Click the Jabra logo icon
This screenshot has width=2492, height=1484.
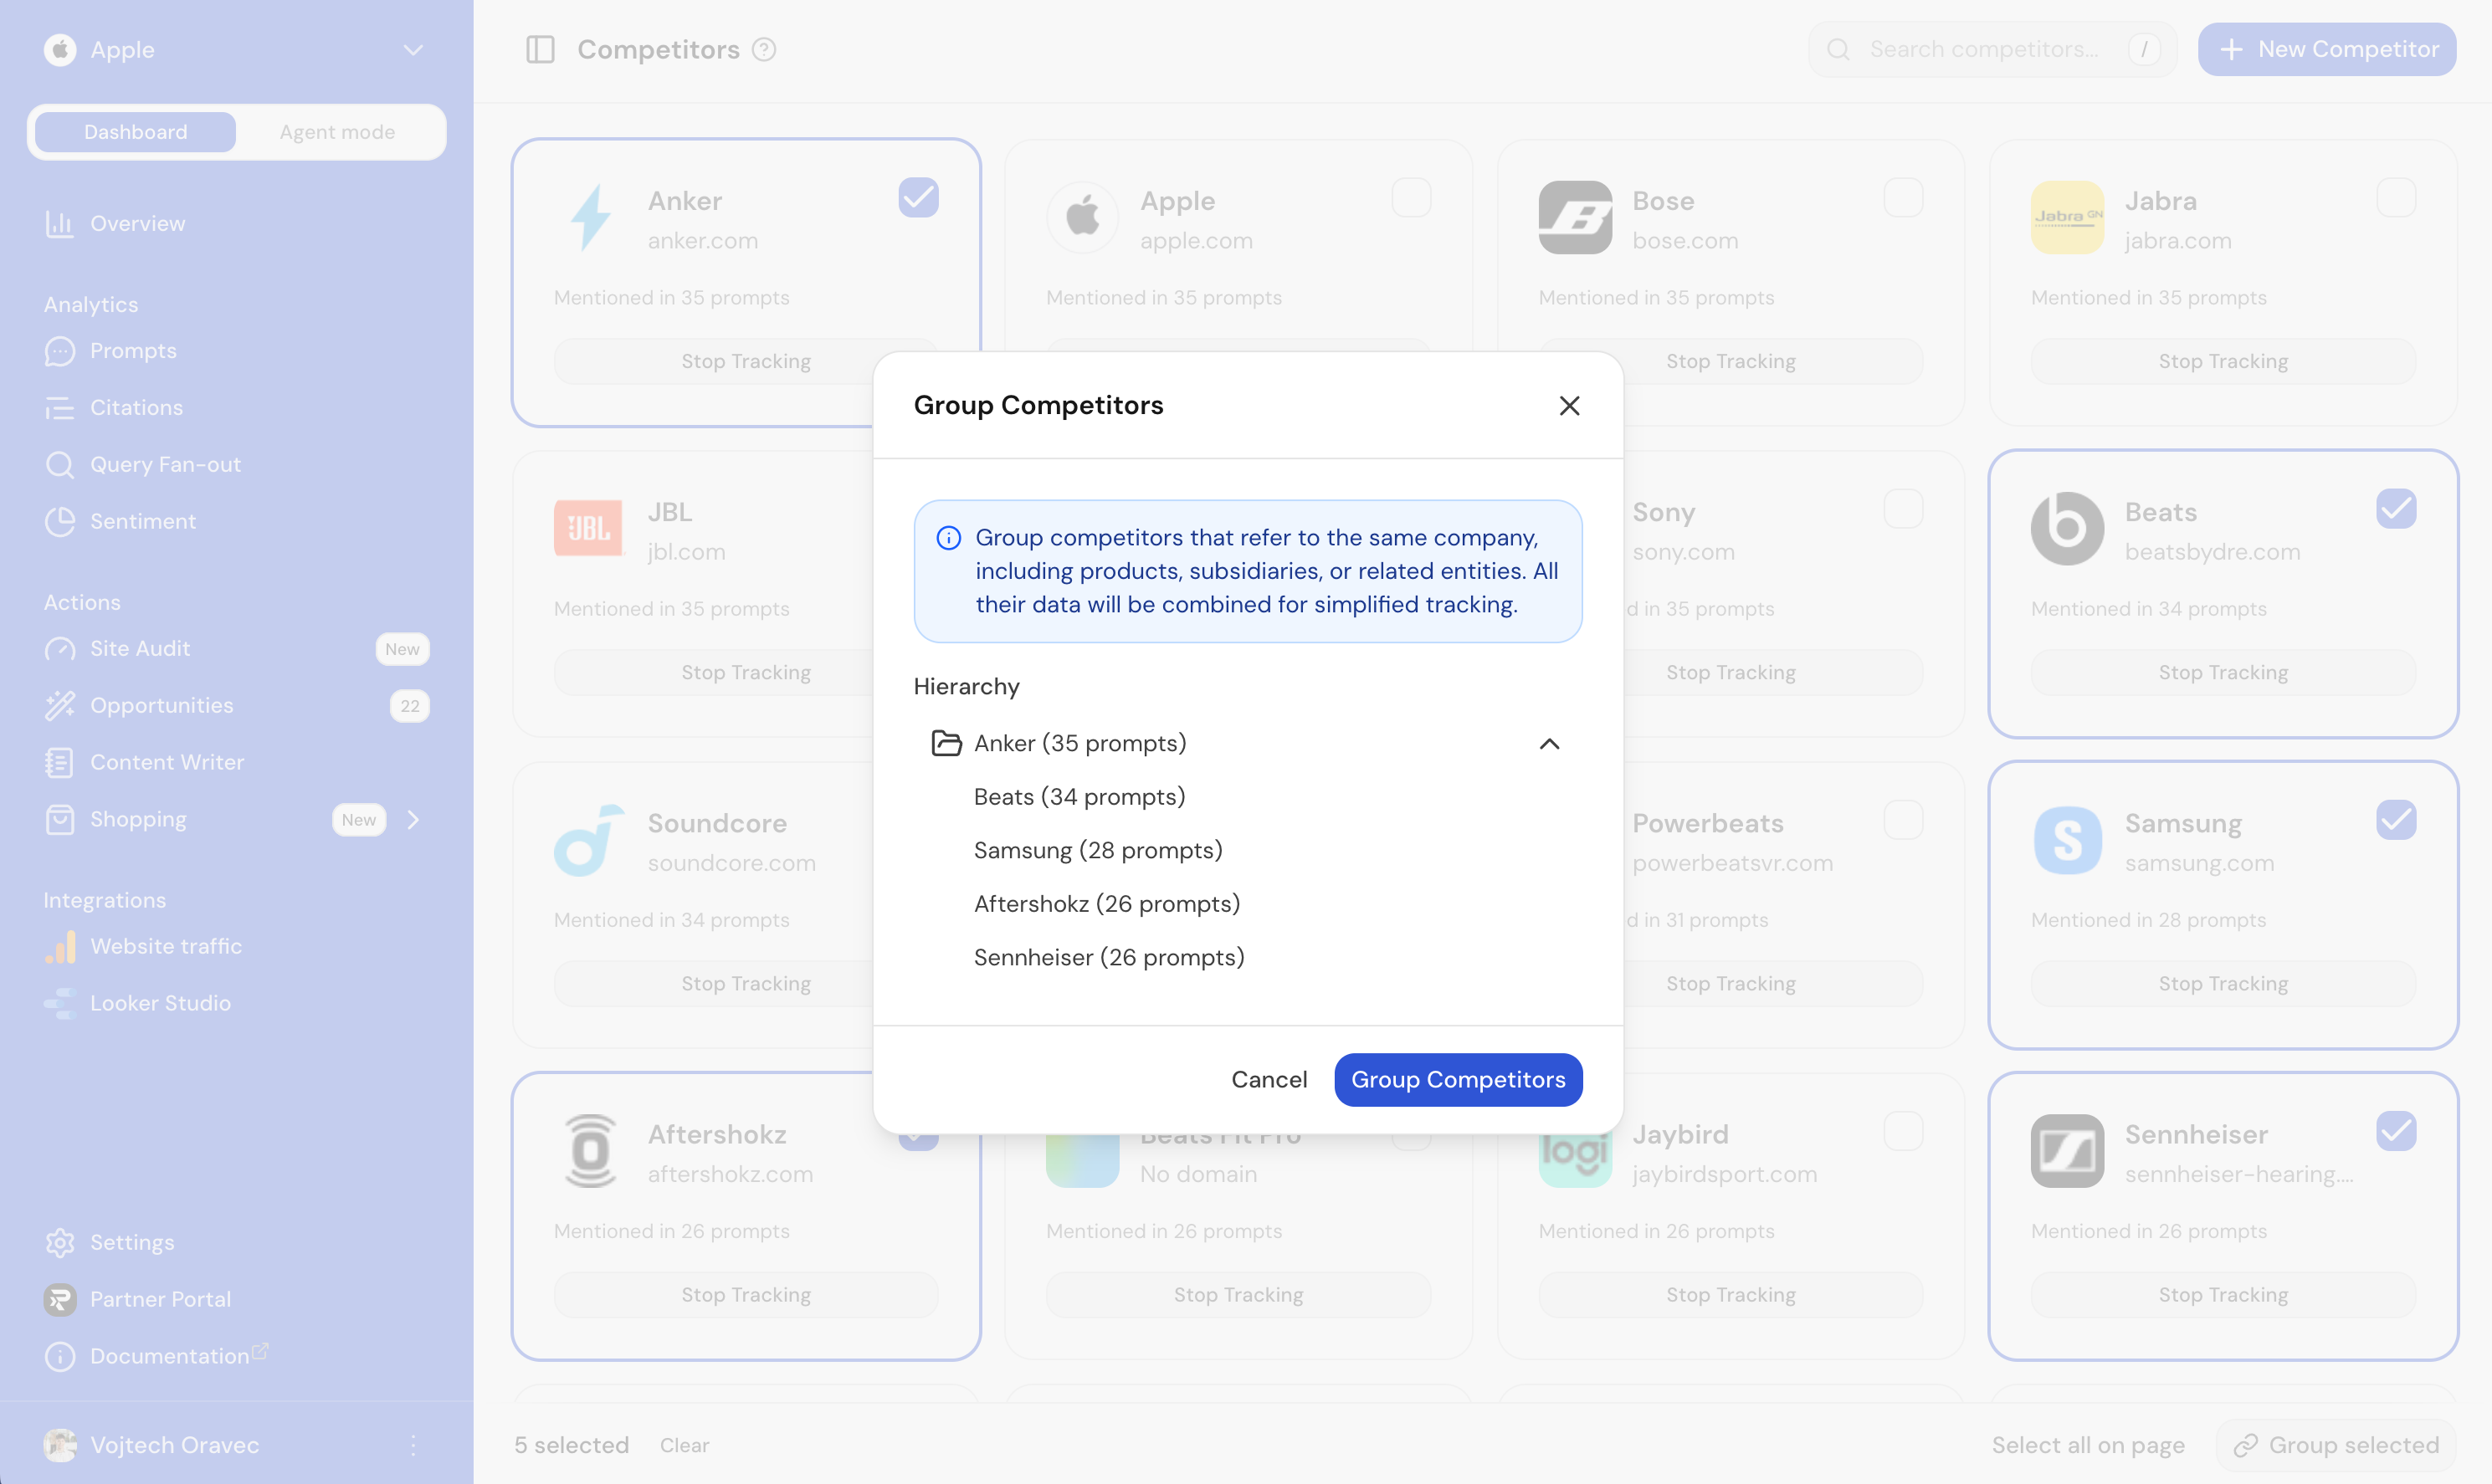2068,217
